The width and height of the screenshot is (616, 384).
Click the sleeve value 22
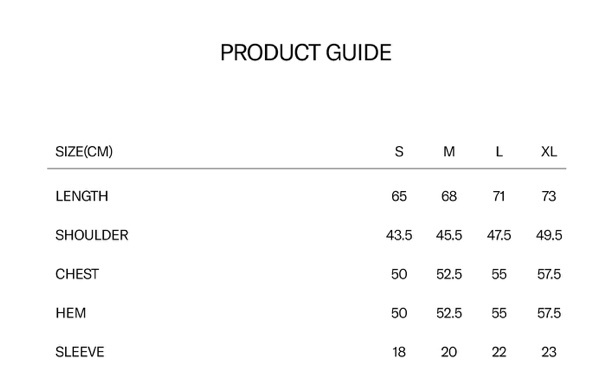point(499,352)
